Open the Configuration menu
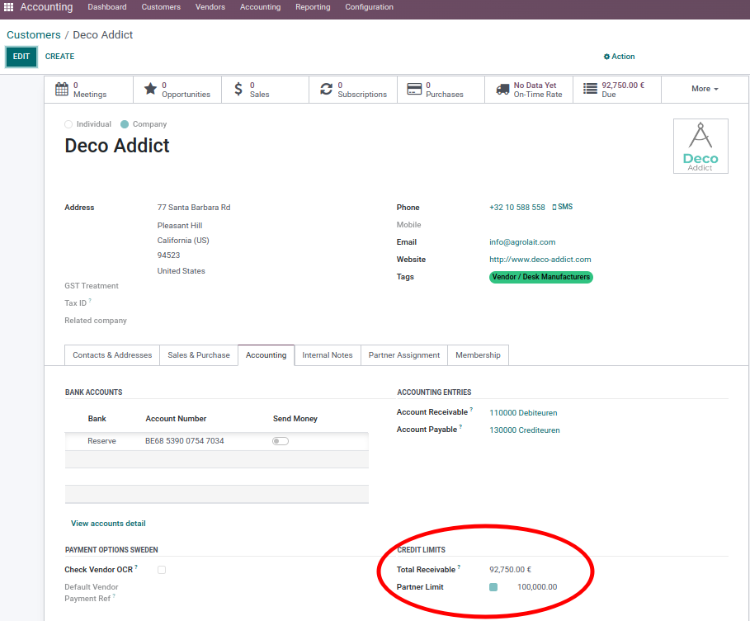This screenshot has height=621, width=750. (369, 7)
